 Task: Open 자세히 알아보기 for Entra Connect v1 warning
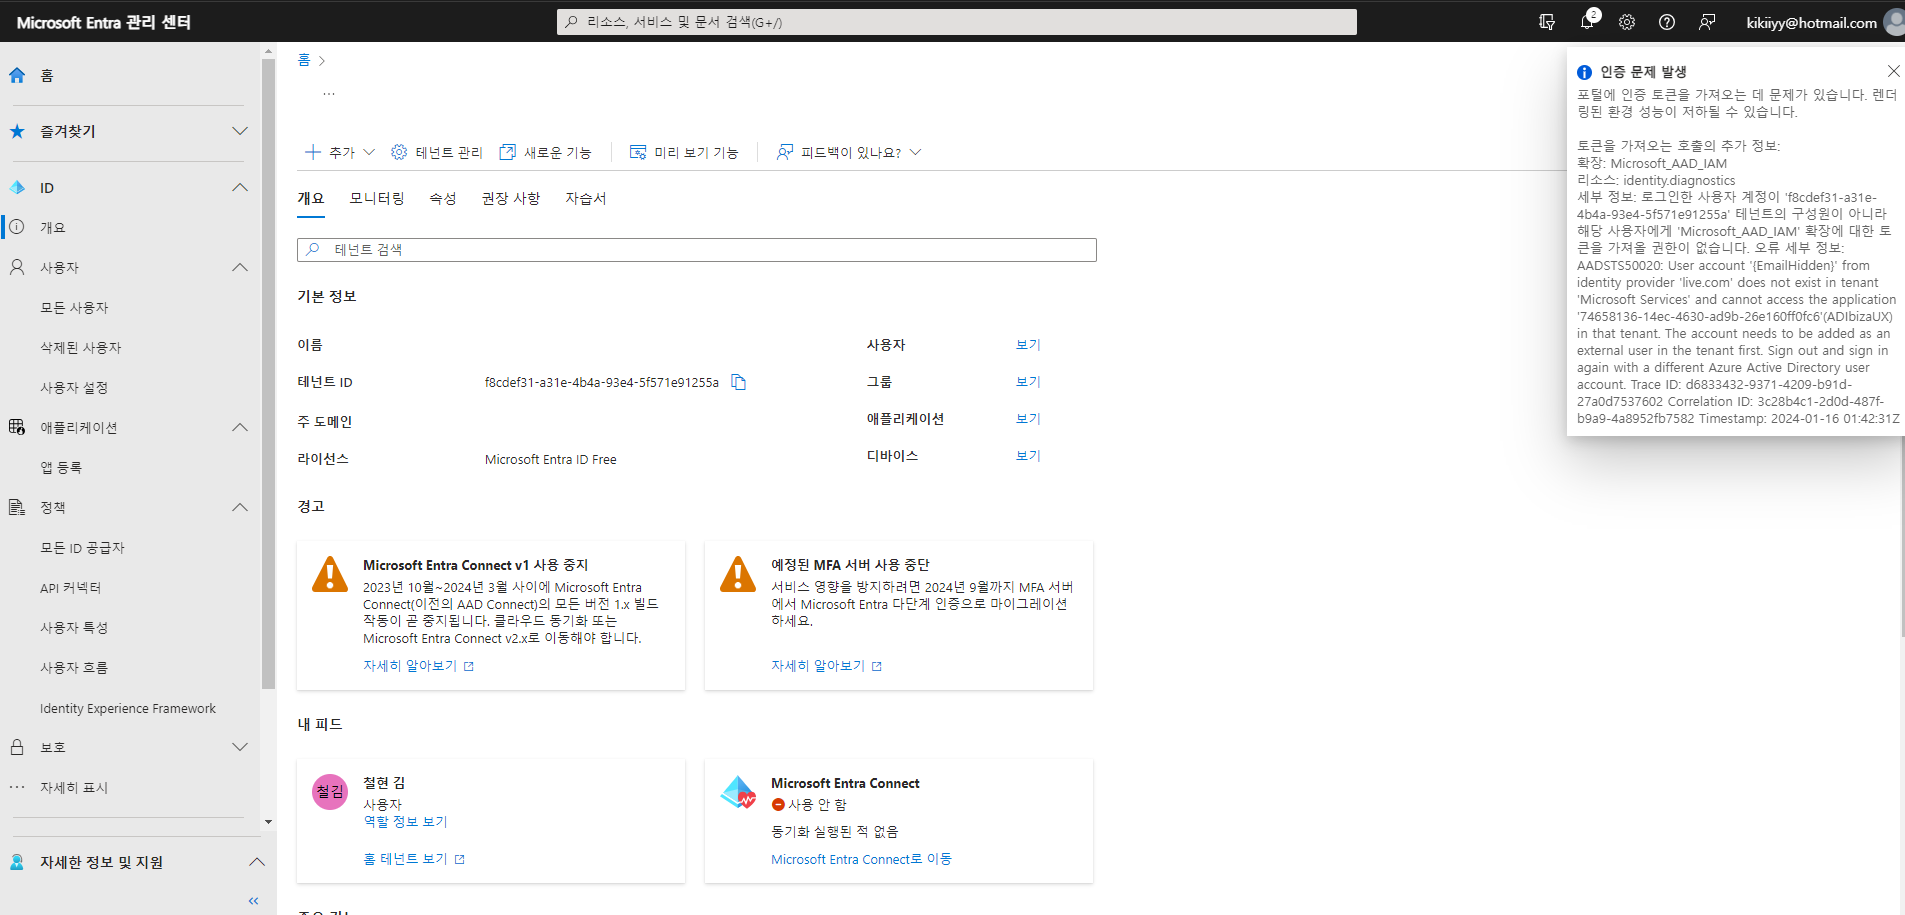(x=418, y=666)
